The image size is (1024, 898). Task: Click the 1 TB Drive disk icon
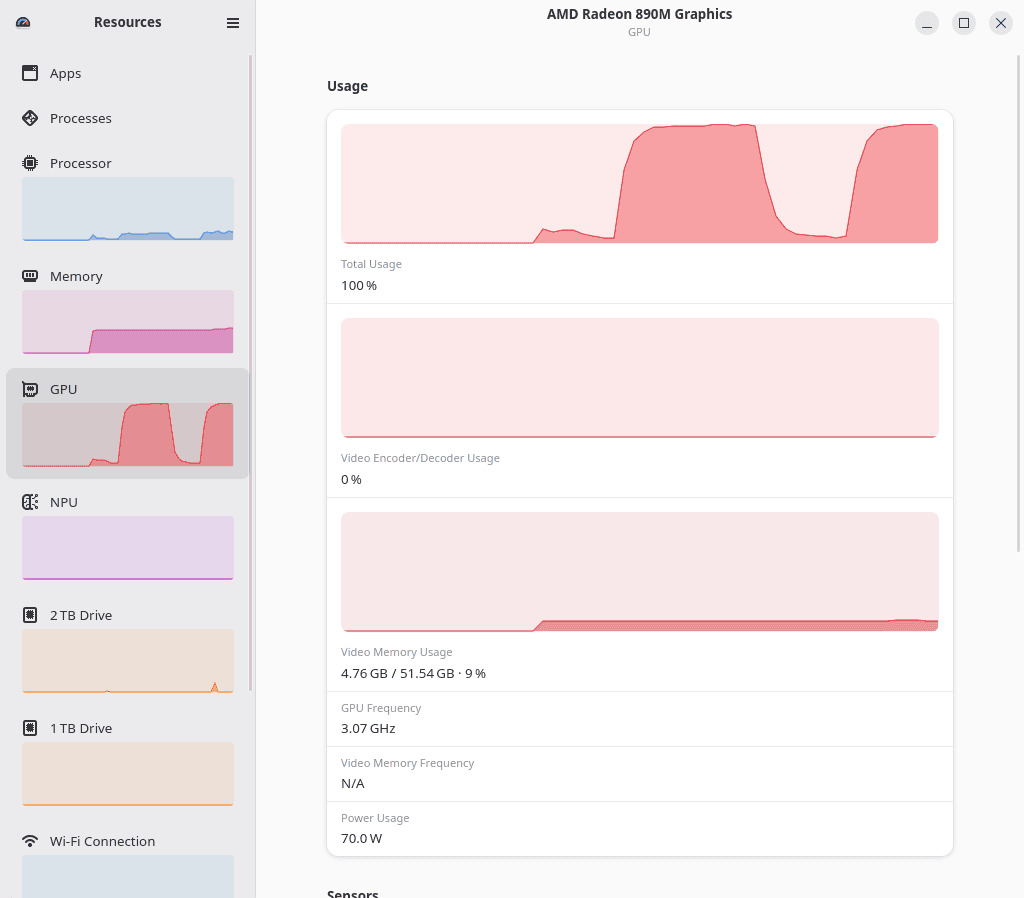30,728
